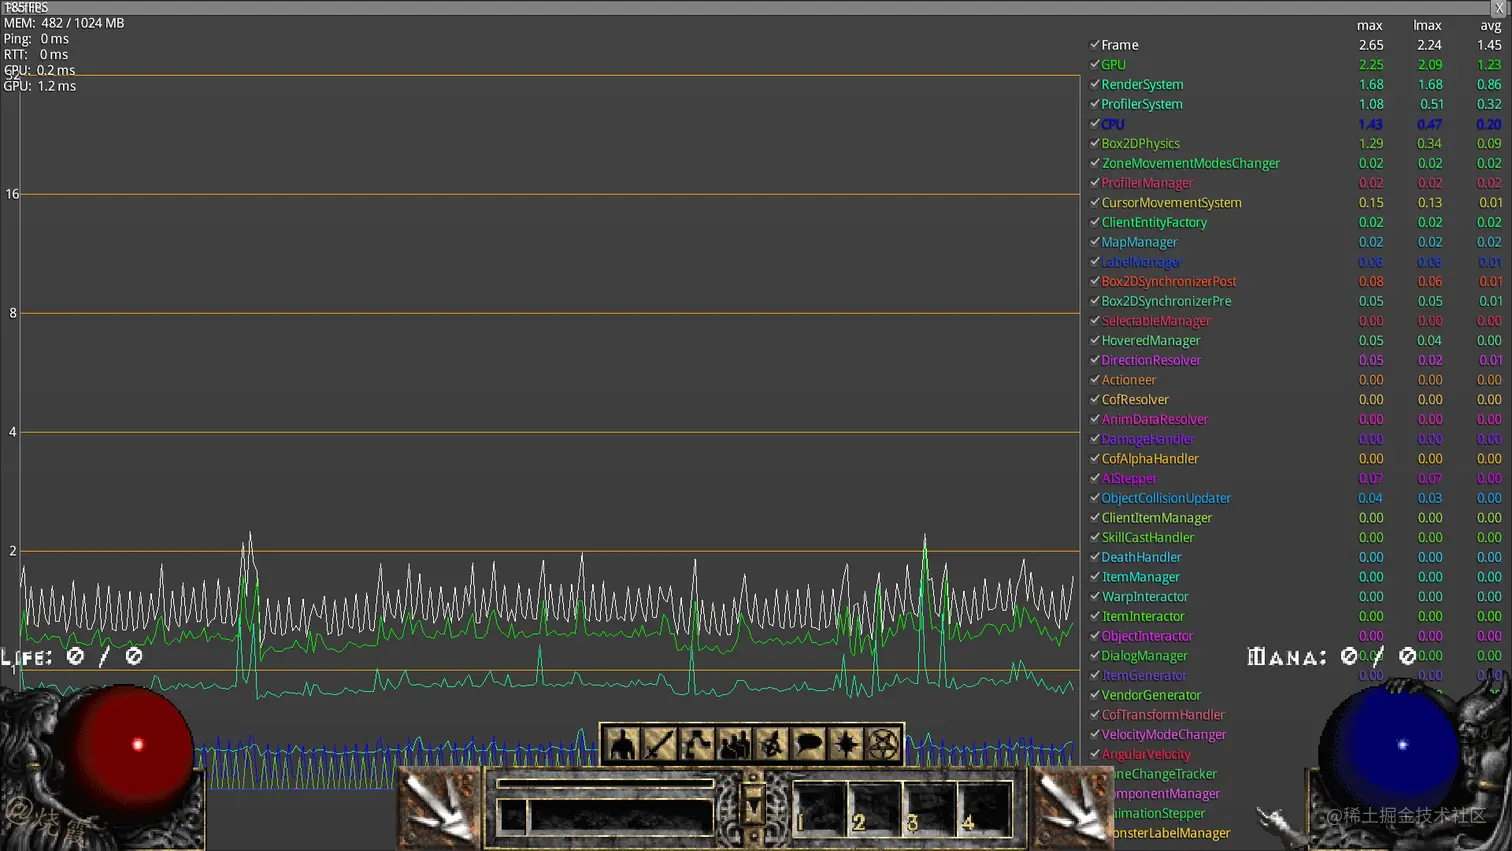
Task: Toggle the Box2DSynchronizerPre checkbox
Action: [x=1095, y=301]
